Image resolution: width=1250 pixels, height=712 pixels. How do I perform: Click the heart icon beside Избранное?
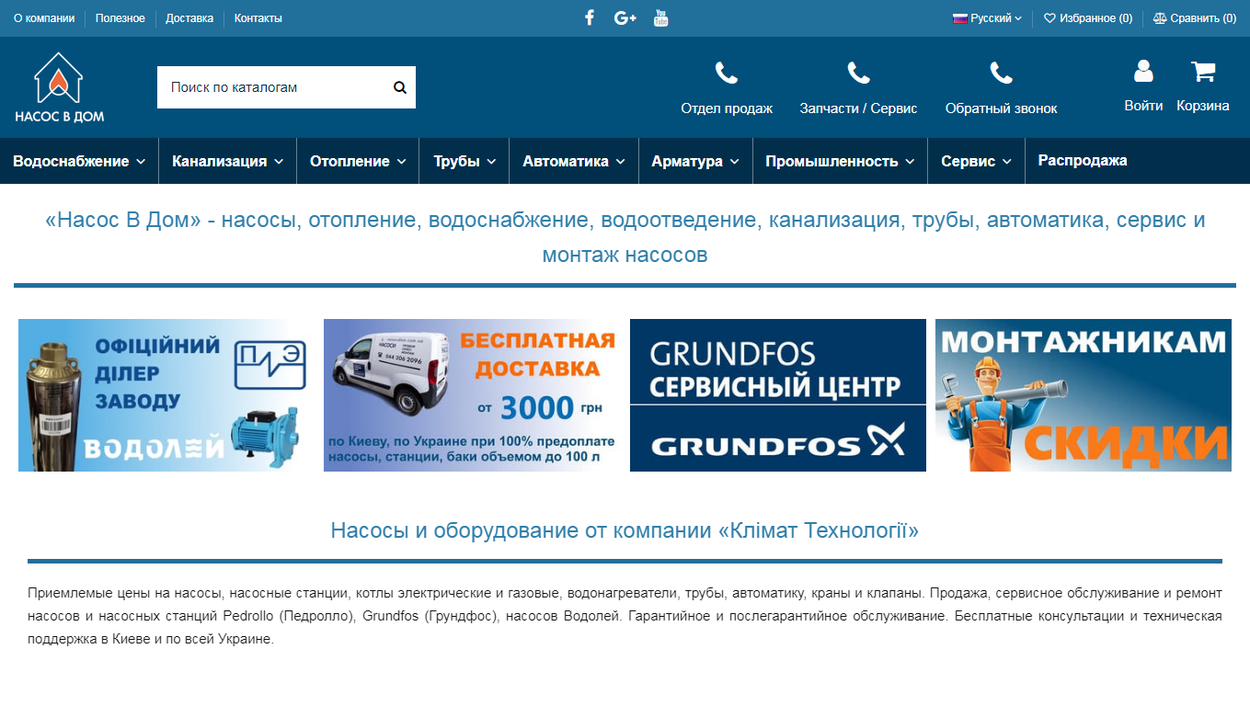(x=1050, y=18)
